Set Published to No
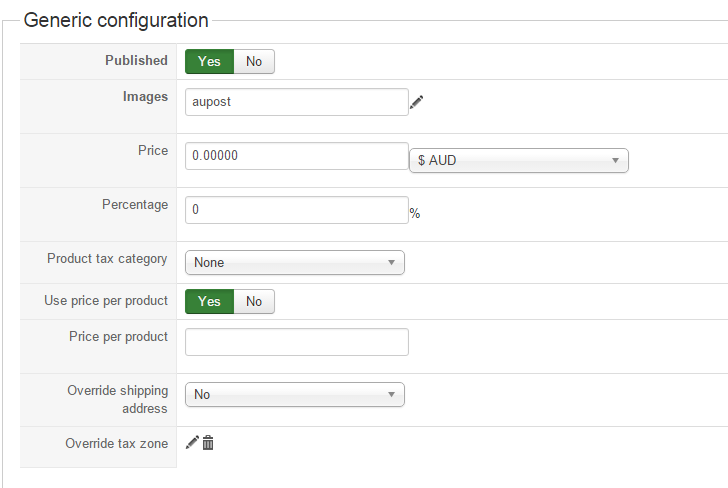The height and width of the screenshot is (488, 728). pos(254,61)
